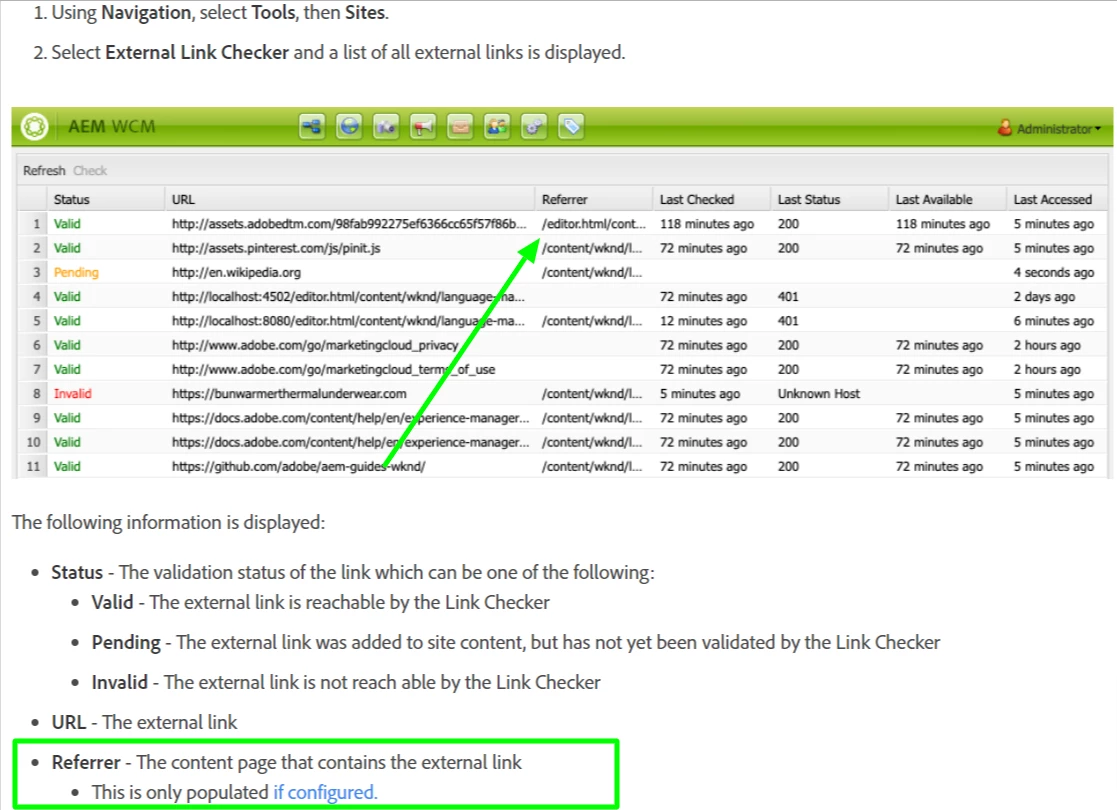The image size is (1117, 810).
Task: Open the Websites (sitemap) toolbar icon
Action: pos(312,127)
